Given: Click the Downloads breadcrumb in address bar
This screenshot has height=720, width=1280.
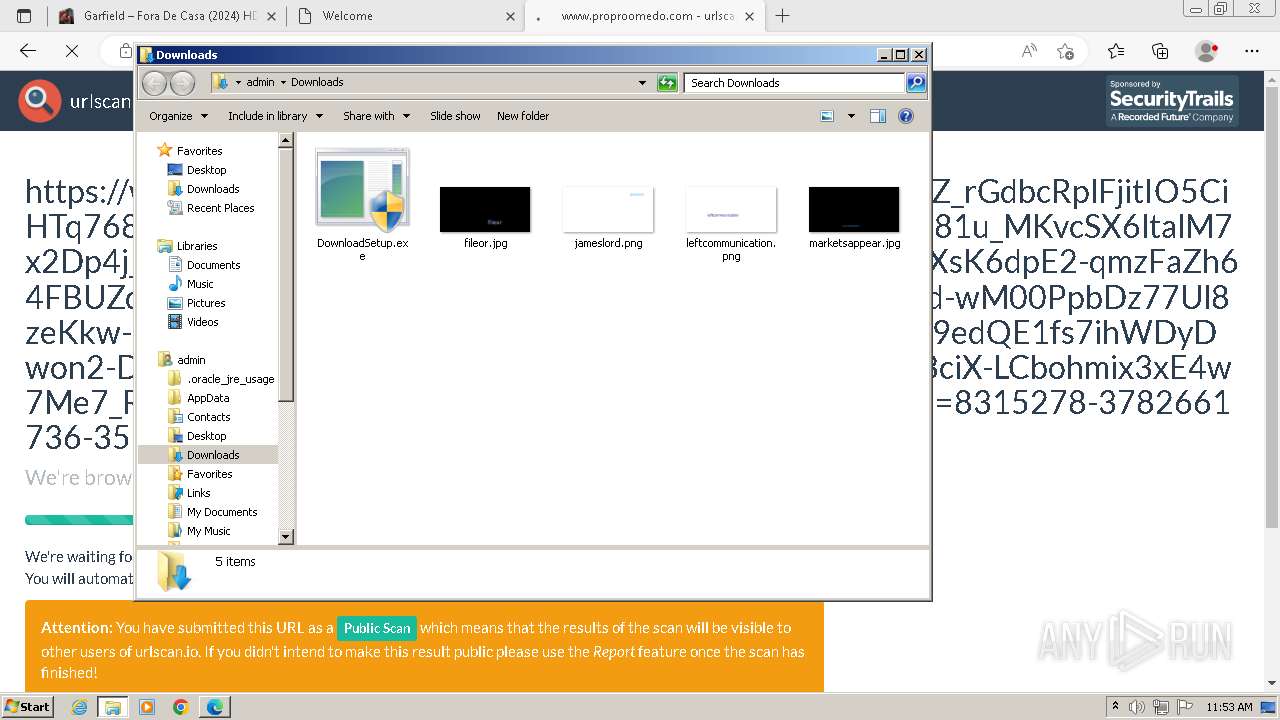Looking at the screenshot, I should coord(317,83).
